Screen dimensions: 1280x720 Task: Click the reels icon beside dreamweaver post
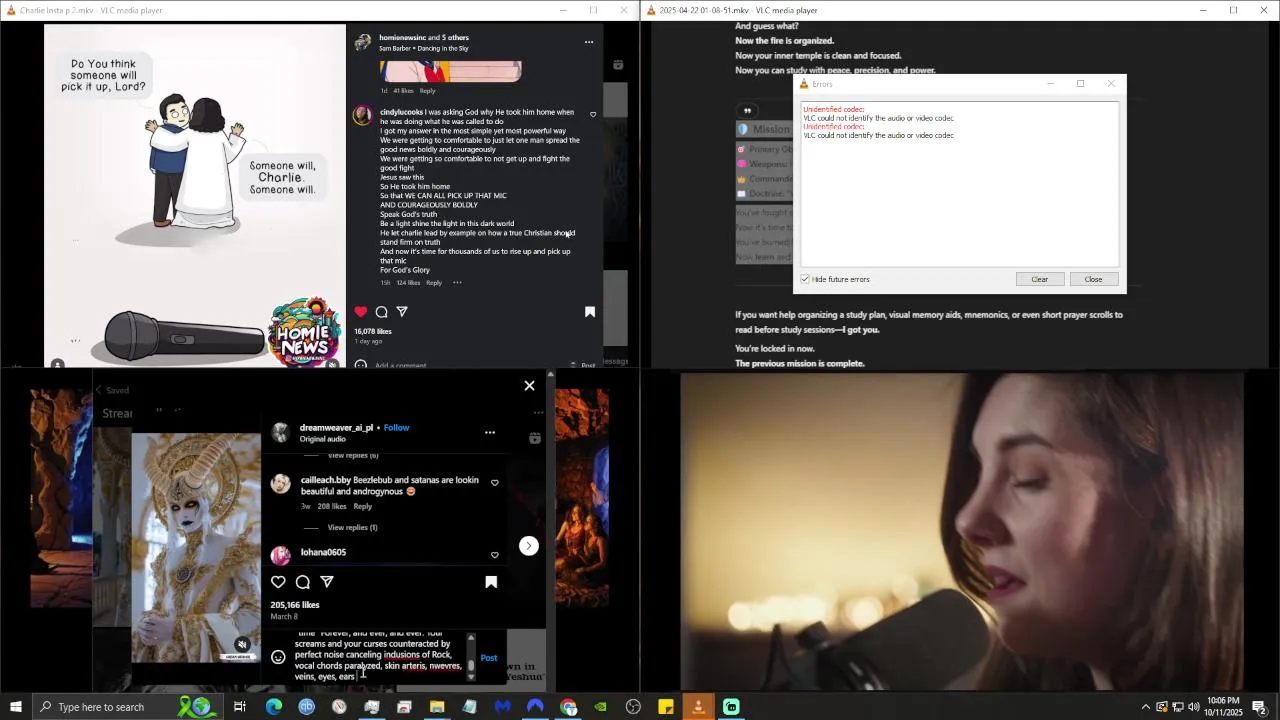(x=535, y=438)
